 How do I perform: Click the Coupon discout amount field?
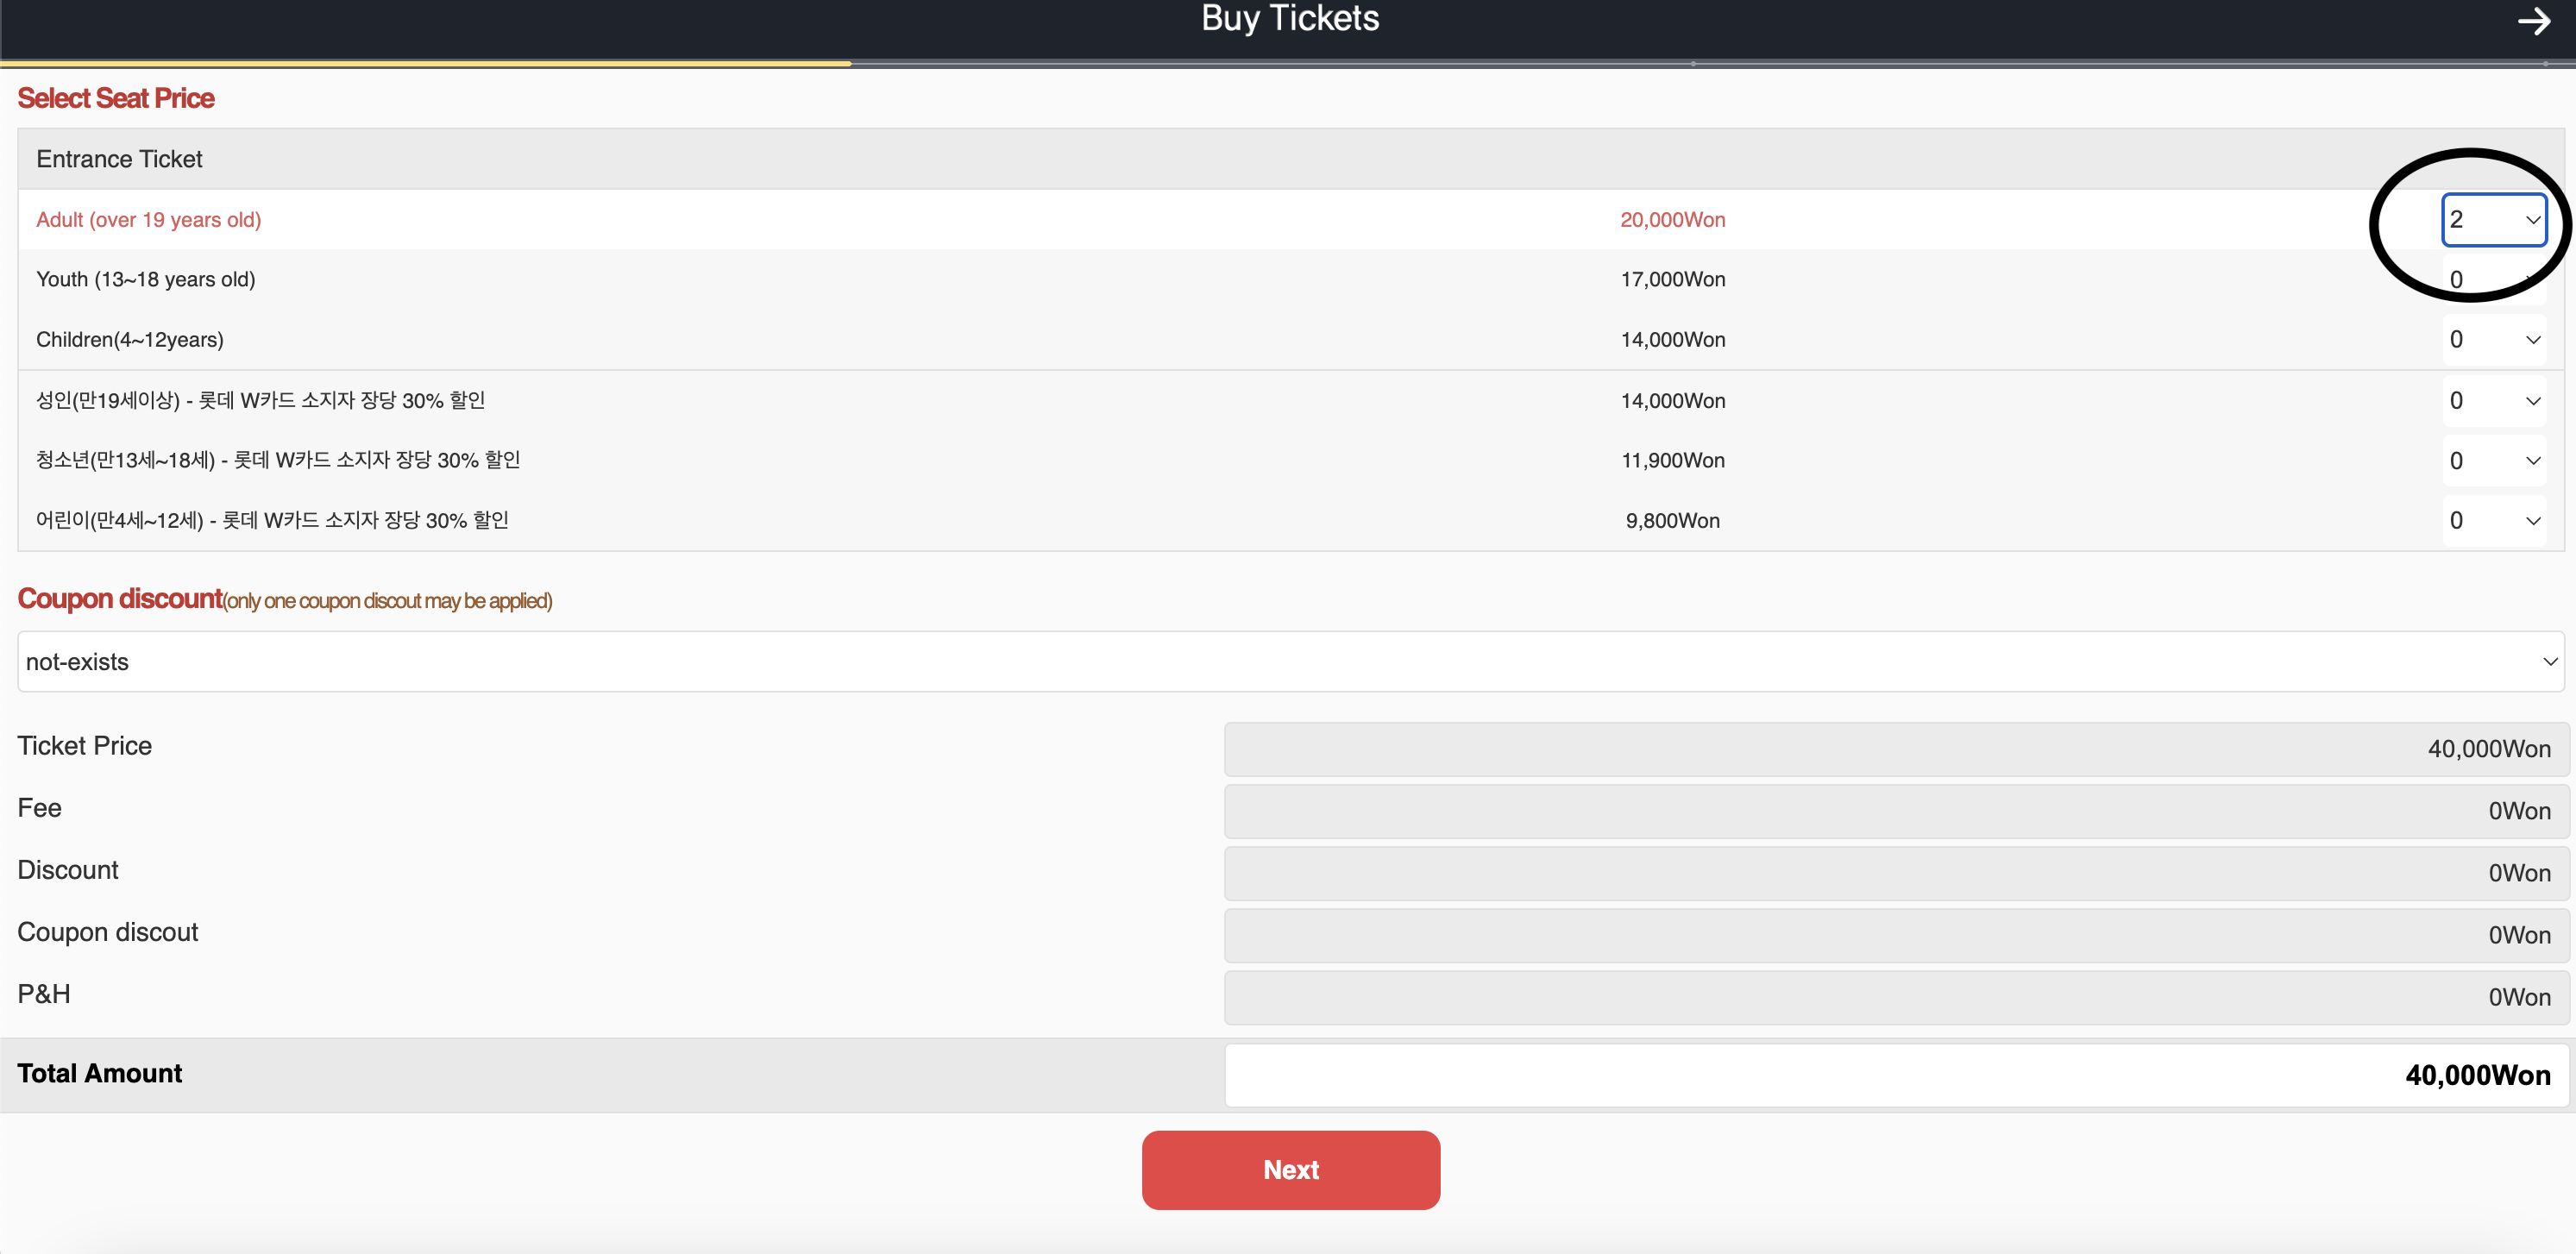tap(1895, 935)
